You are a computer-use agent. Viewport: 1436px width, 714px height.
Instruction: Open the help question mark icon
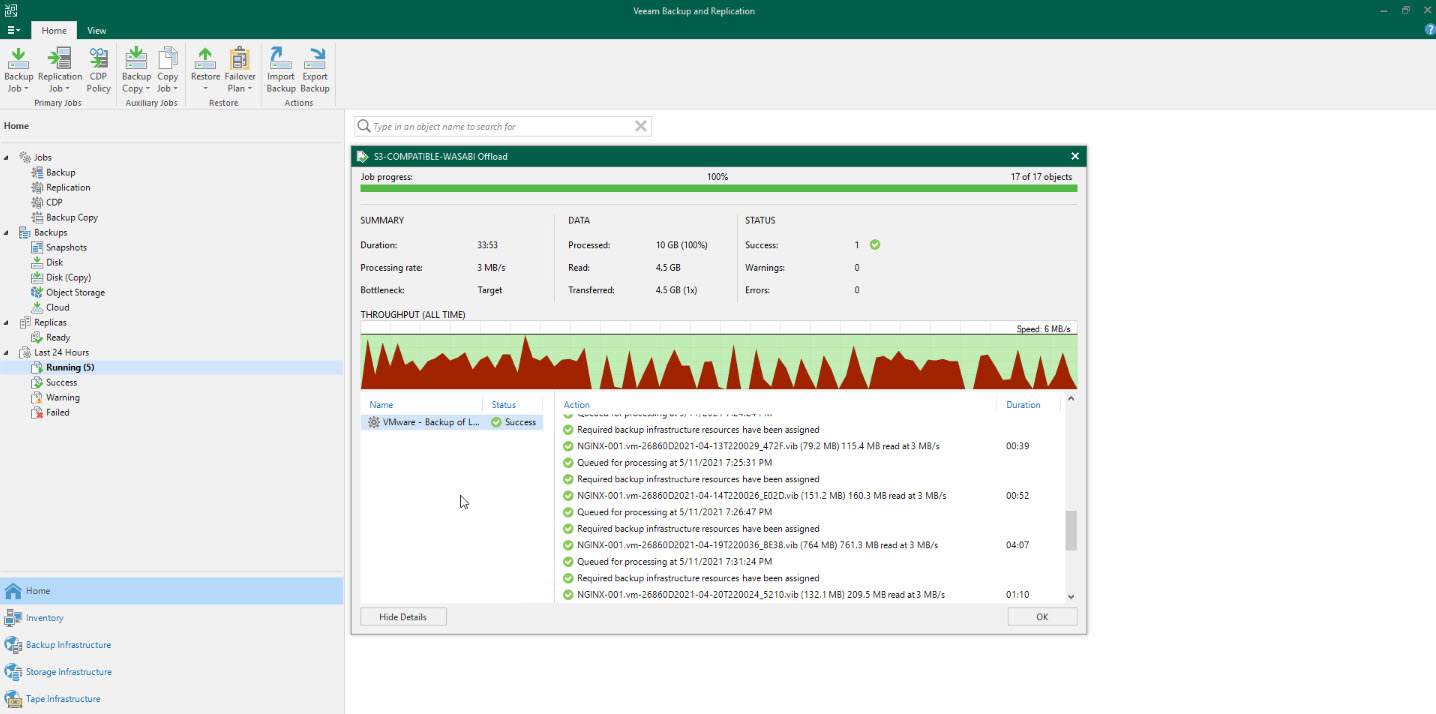pos(1429,30)
